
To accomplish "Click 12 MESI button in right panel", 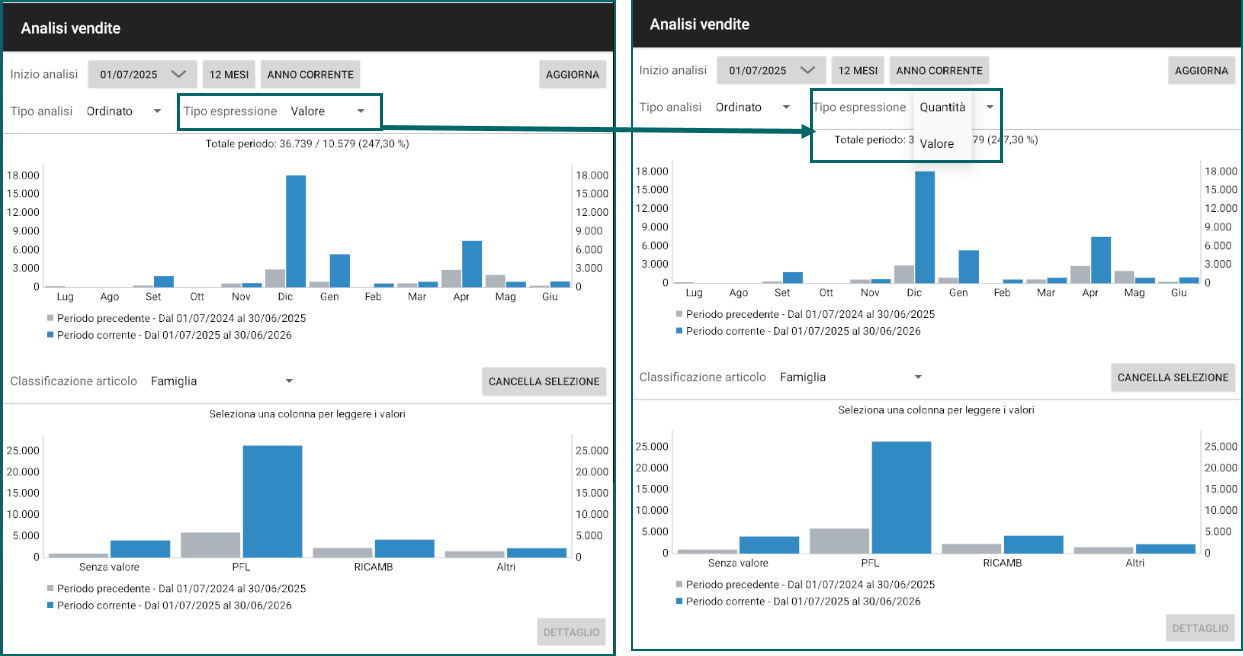I will (858, 70).
